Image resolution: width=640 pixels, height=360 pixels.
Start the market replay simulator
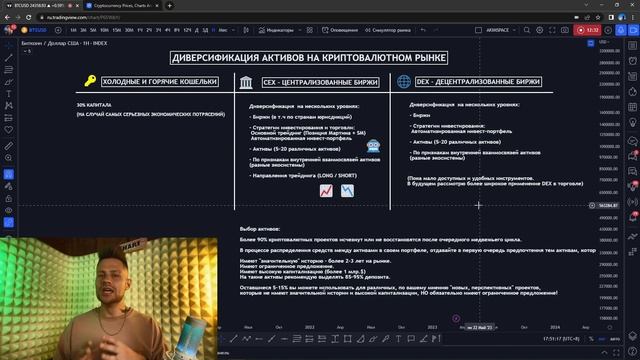tap(388, 30)
